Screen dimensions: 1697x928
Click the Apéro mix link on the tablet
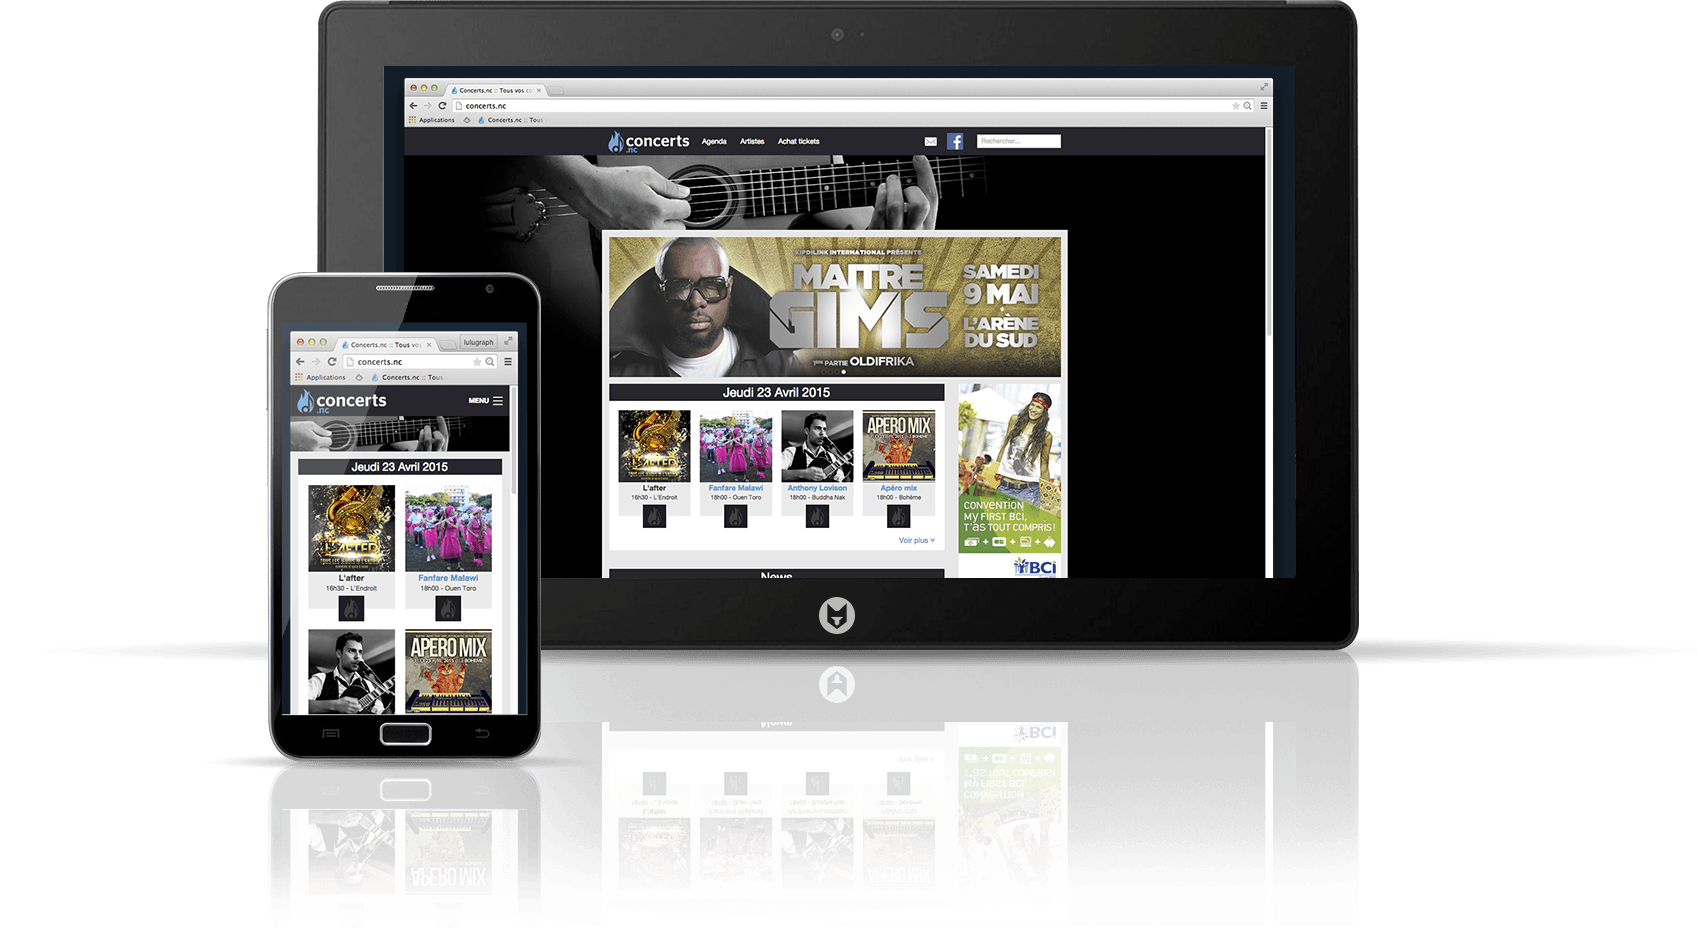[899, 488]
